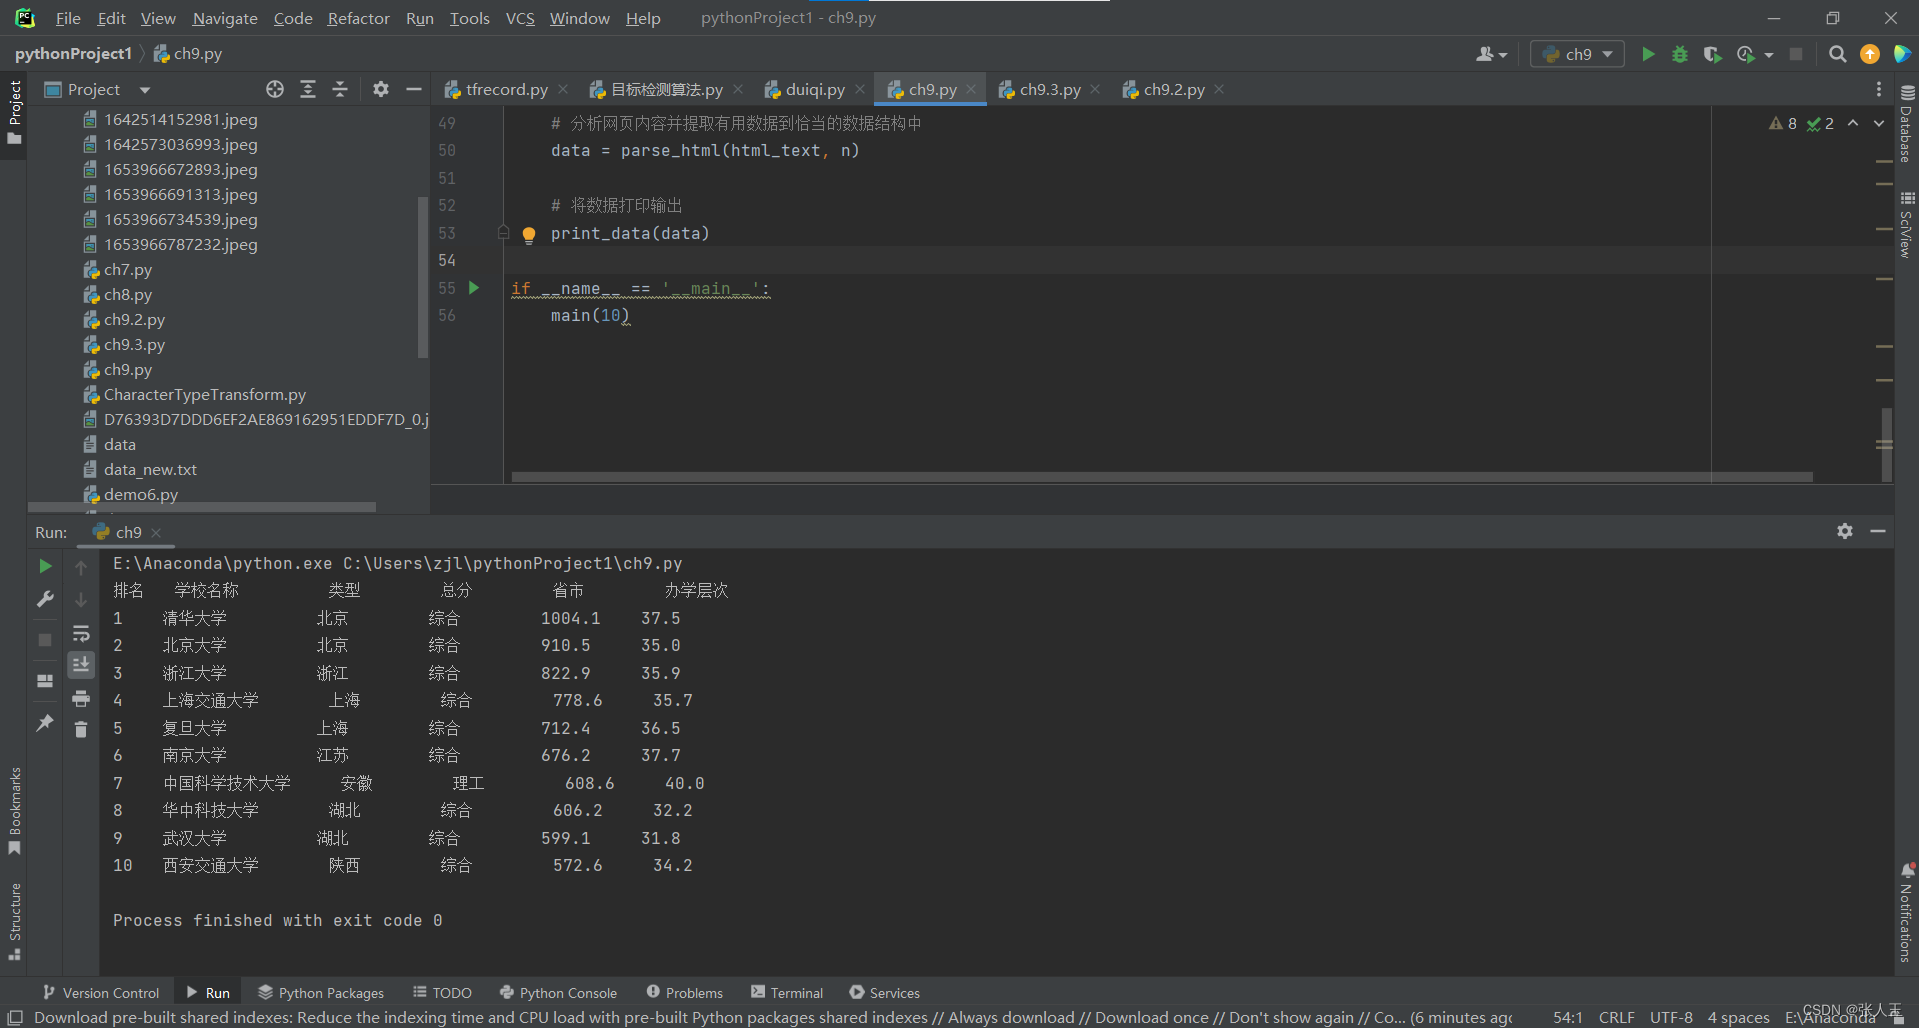
Task: Switch to duiqi.py editor tab
Action: point(815,89)
